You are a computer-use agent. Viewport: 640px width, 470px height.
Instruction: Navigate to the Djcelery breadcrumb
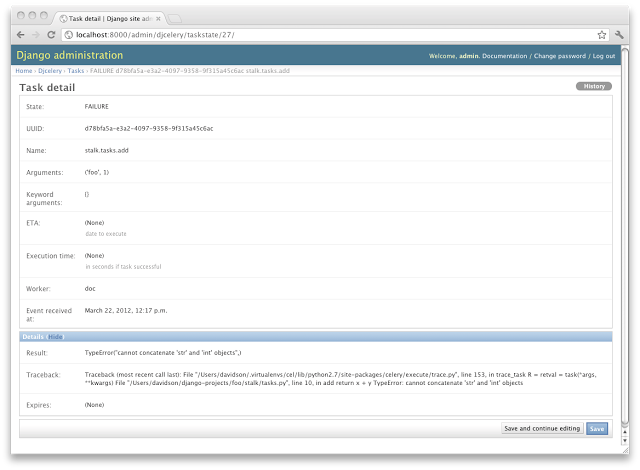click(50, 71)
